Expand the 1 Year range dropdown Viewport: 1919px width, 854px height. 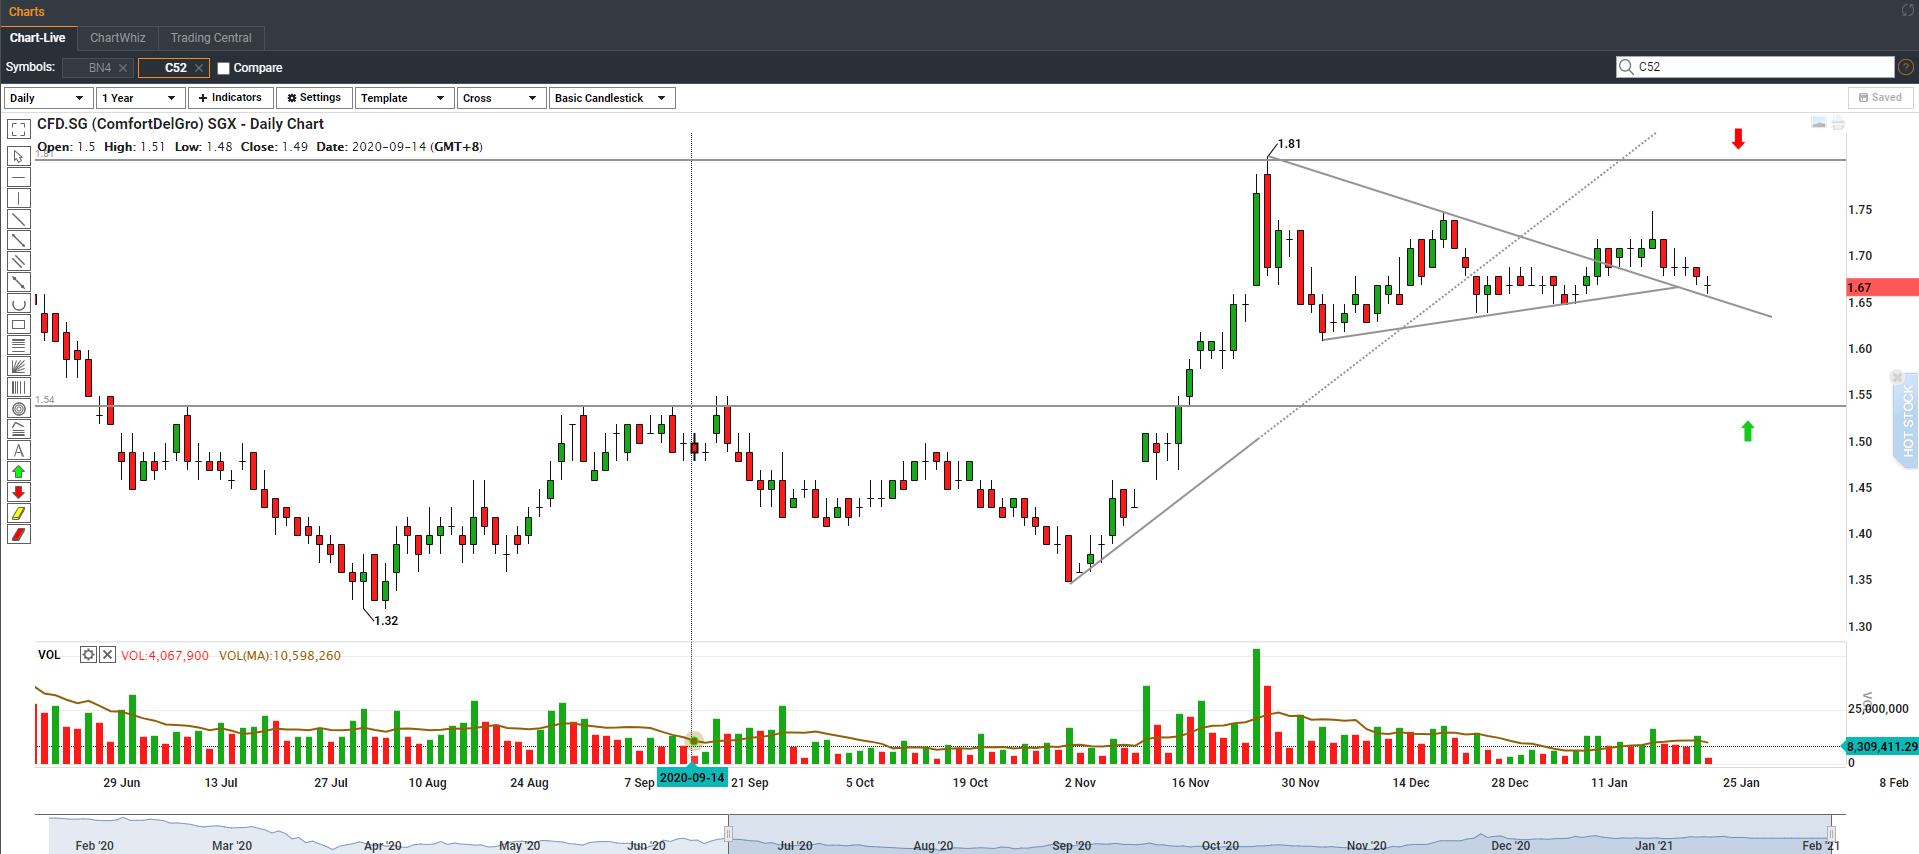(140, 98)
